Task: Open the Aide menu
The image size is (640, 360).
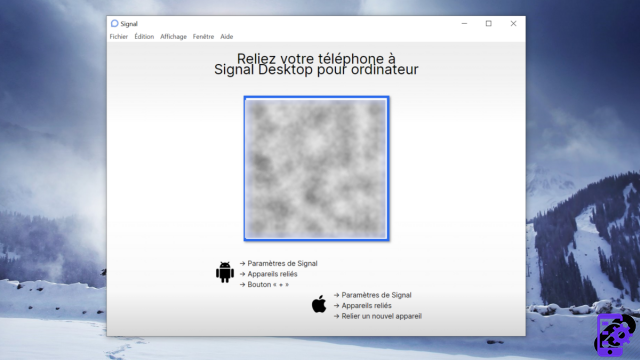Action: point(227,37)
